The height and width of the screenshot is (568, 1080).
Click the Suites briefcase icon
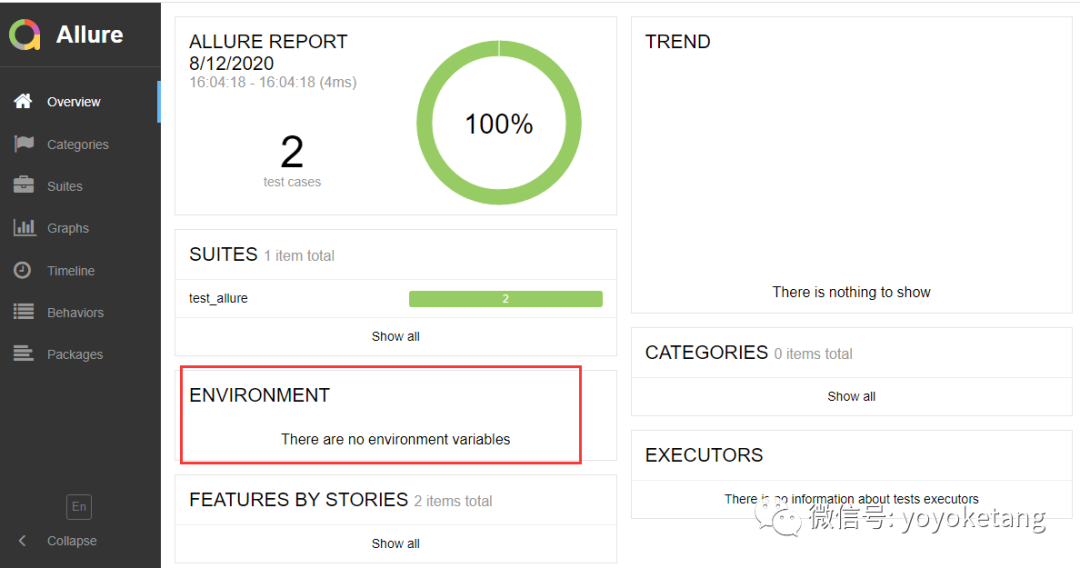[x=23, y=185]
